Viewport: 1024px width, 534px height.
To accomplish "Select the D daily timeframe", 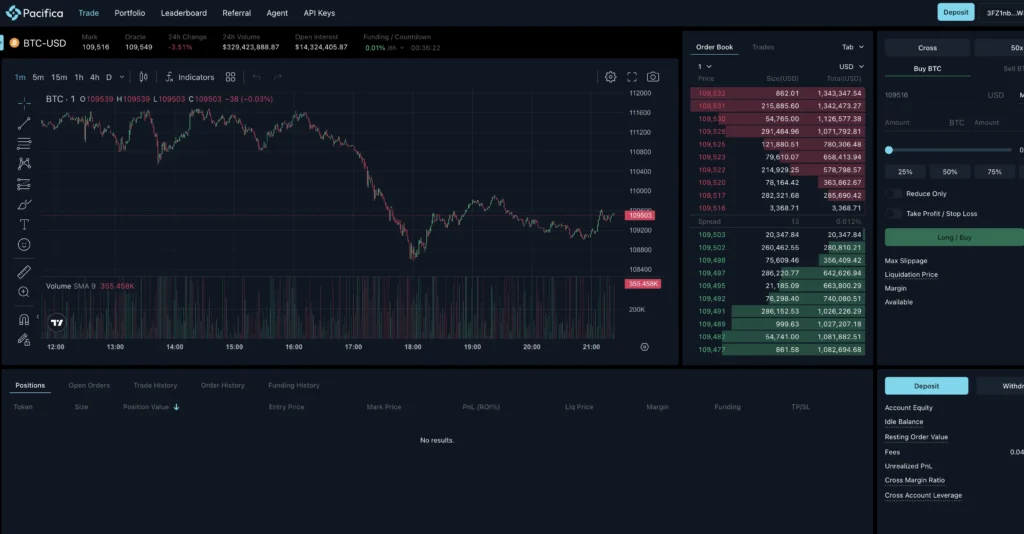I will (109, 77).
